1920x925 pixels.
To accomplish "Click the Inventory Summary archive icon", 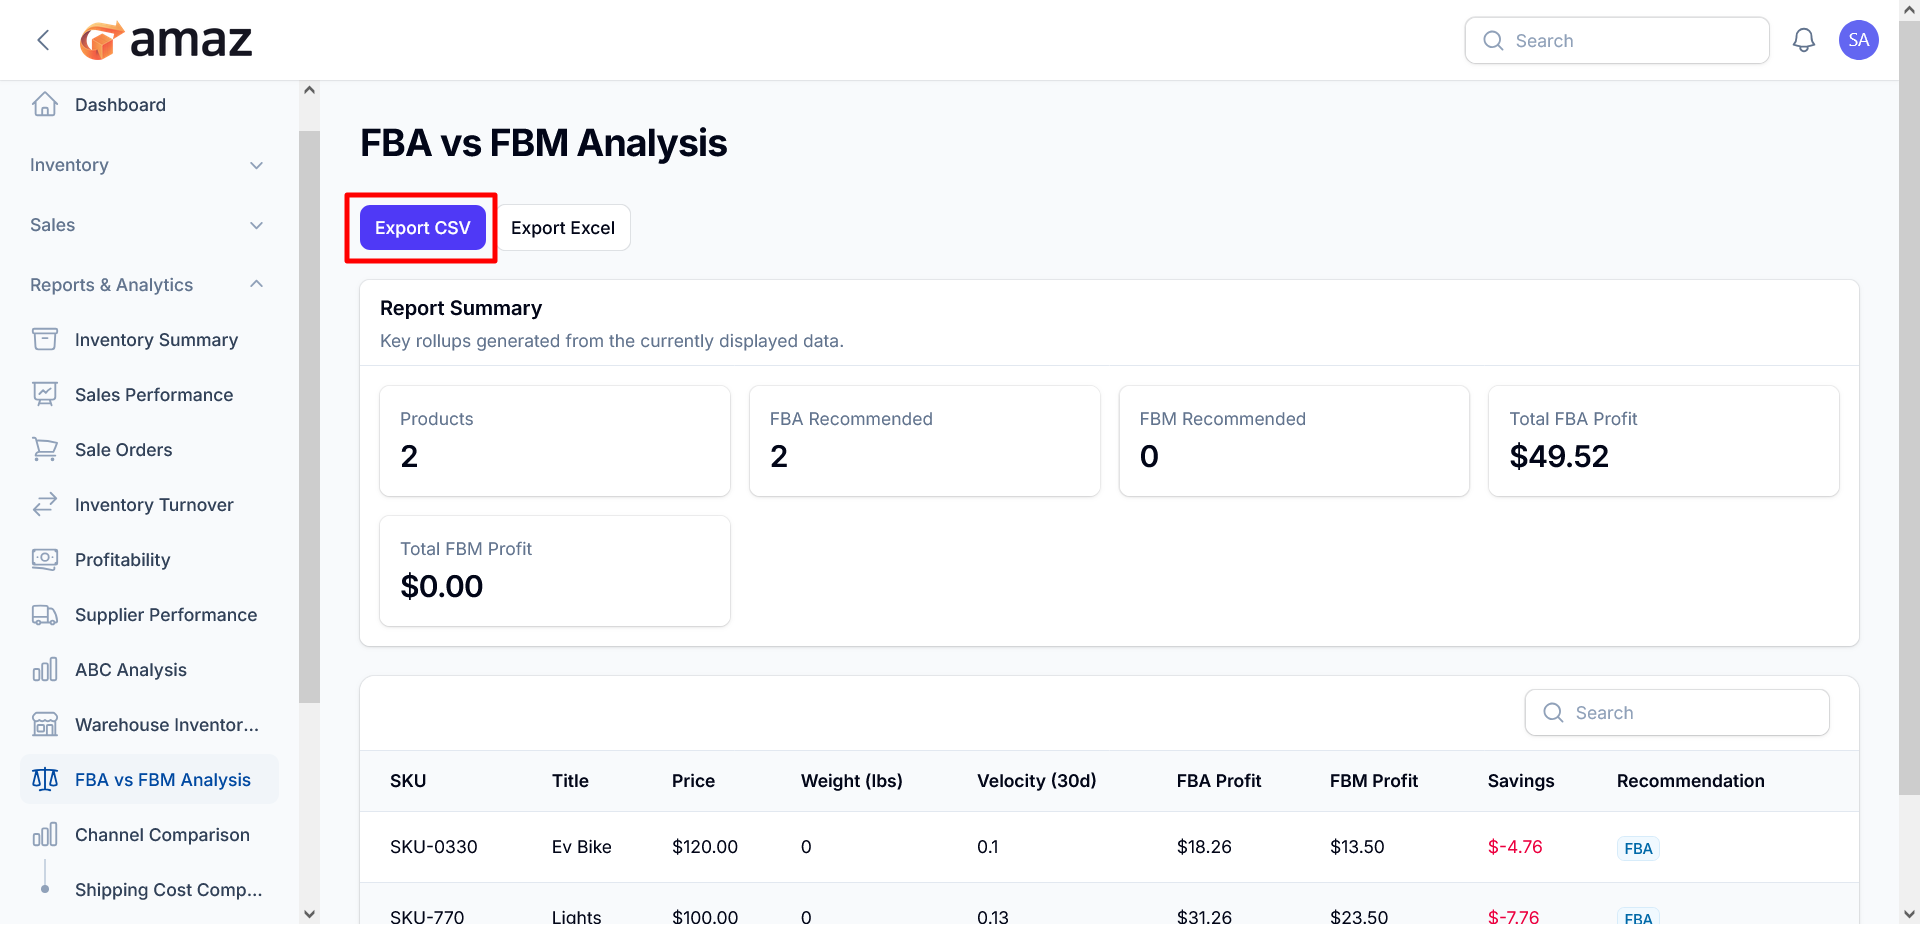I will click(45, 339).
